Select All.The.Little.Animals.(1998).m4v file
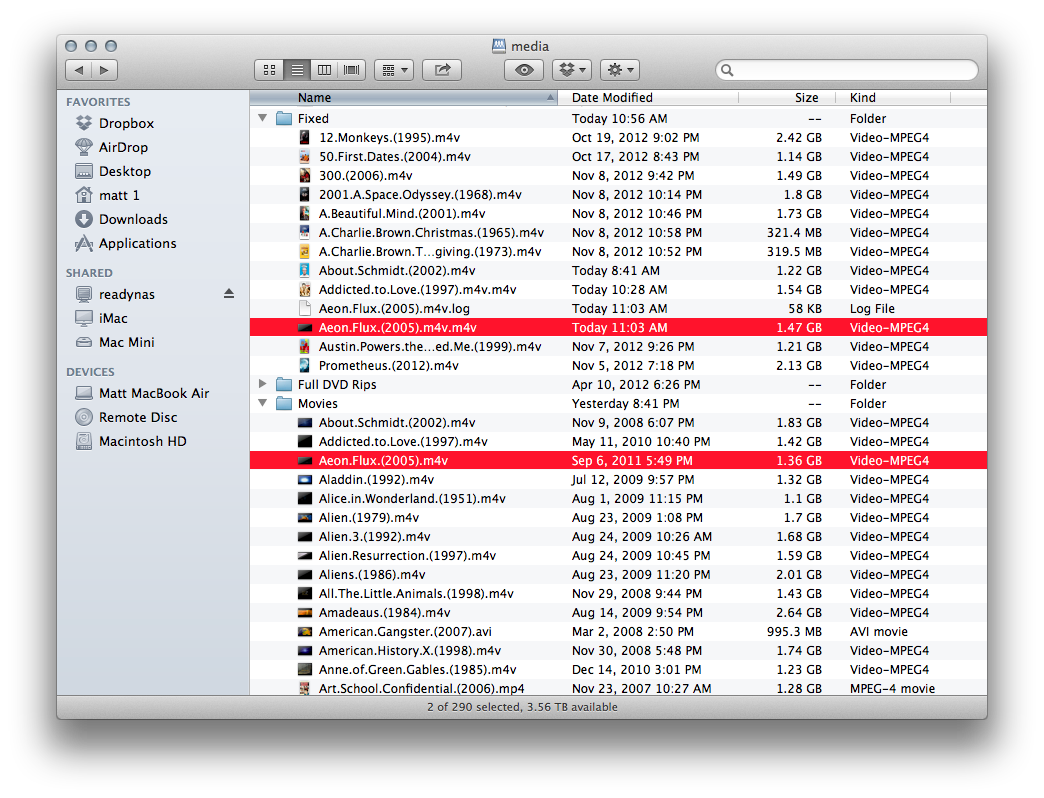 [619, 594]
